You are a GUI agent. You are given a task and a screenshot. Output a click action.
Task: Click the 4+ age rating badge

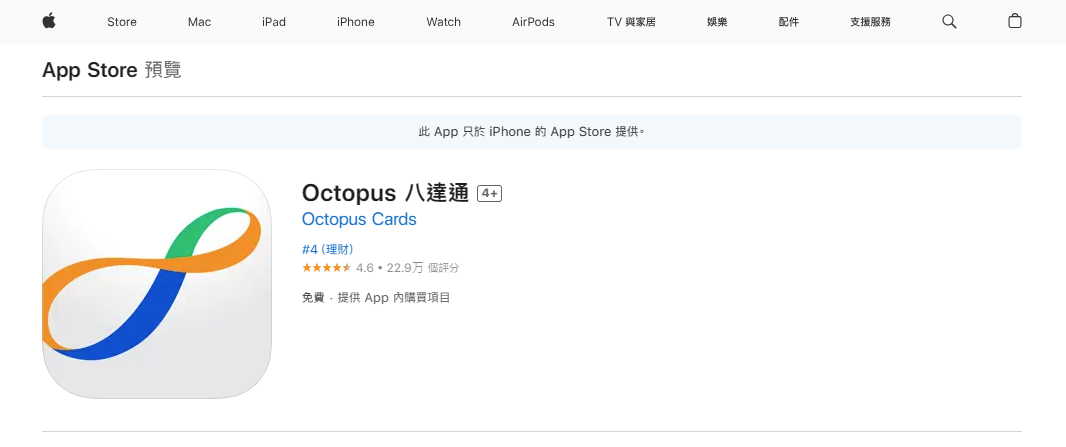489,194
